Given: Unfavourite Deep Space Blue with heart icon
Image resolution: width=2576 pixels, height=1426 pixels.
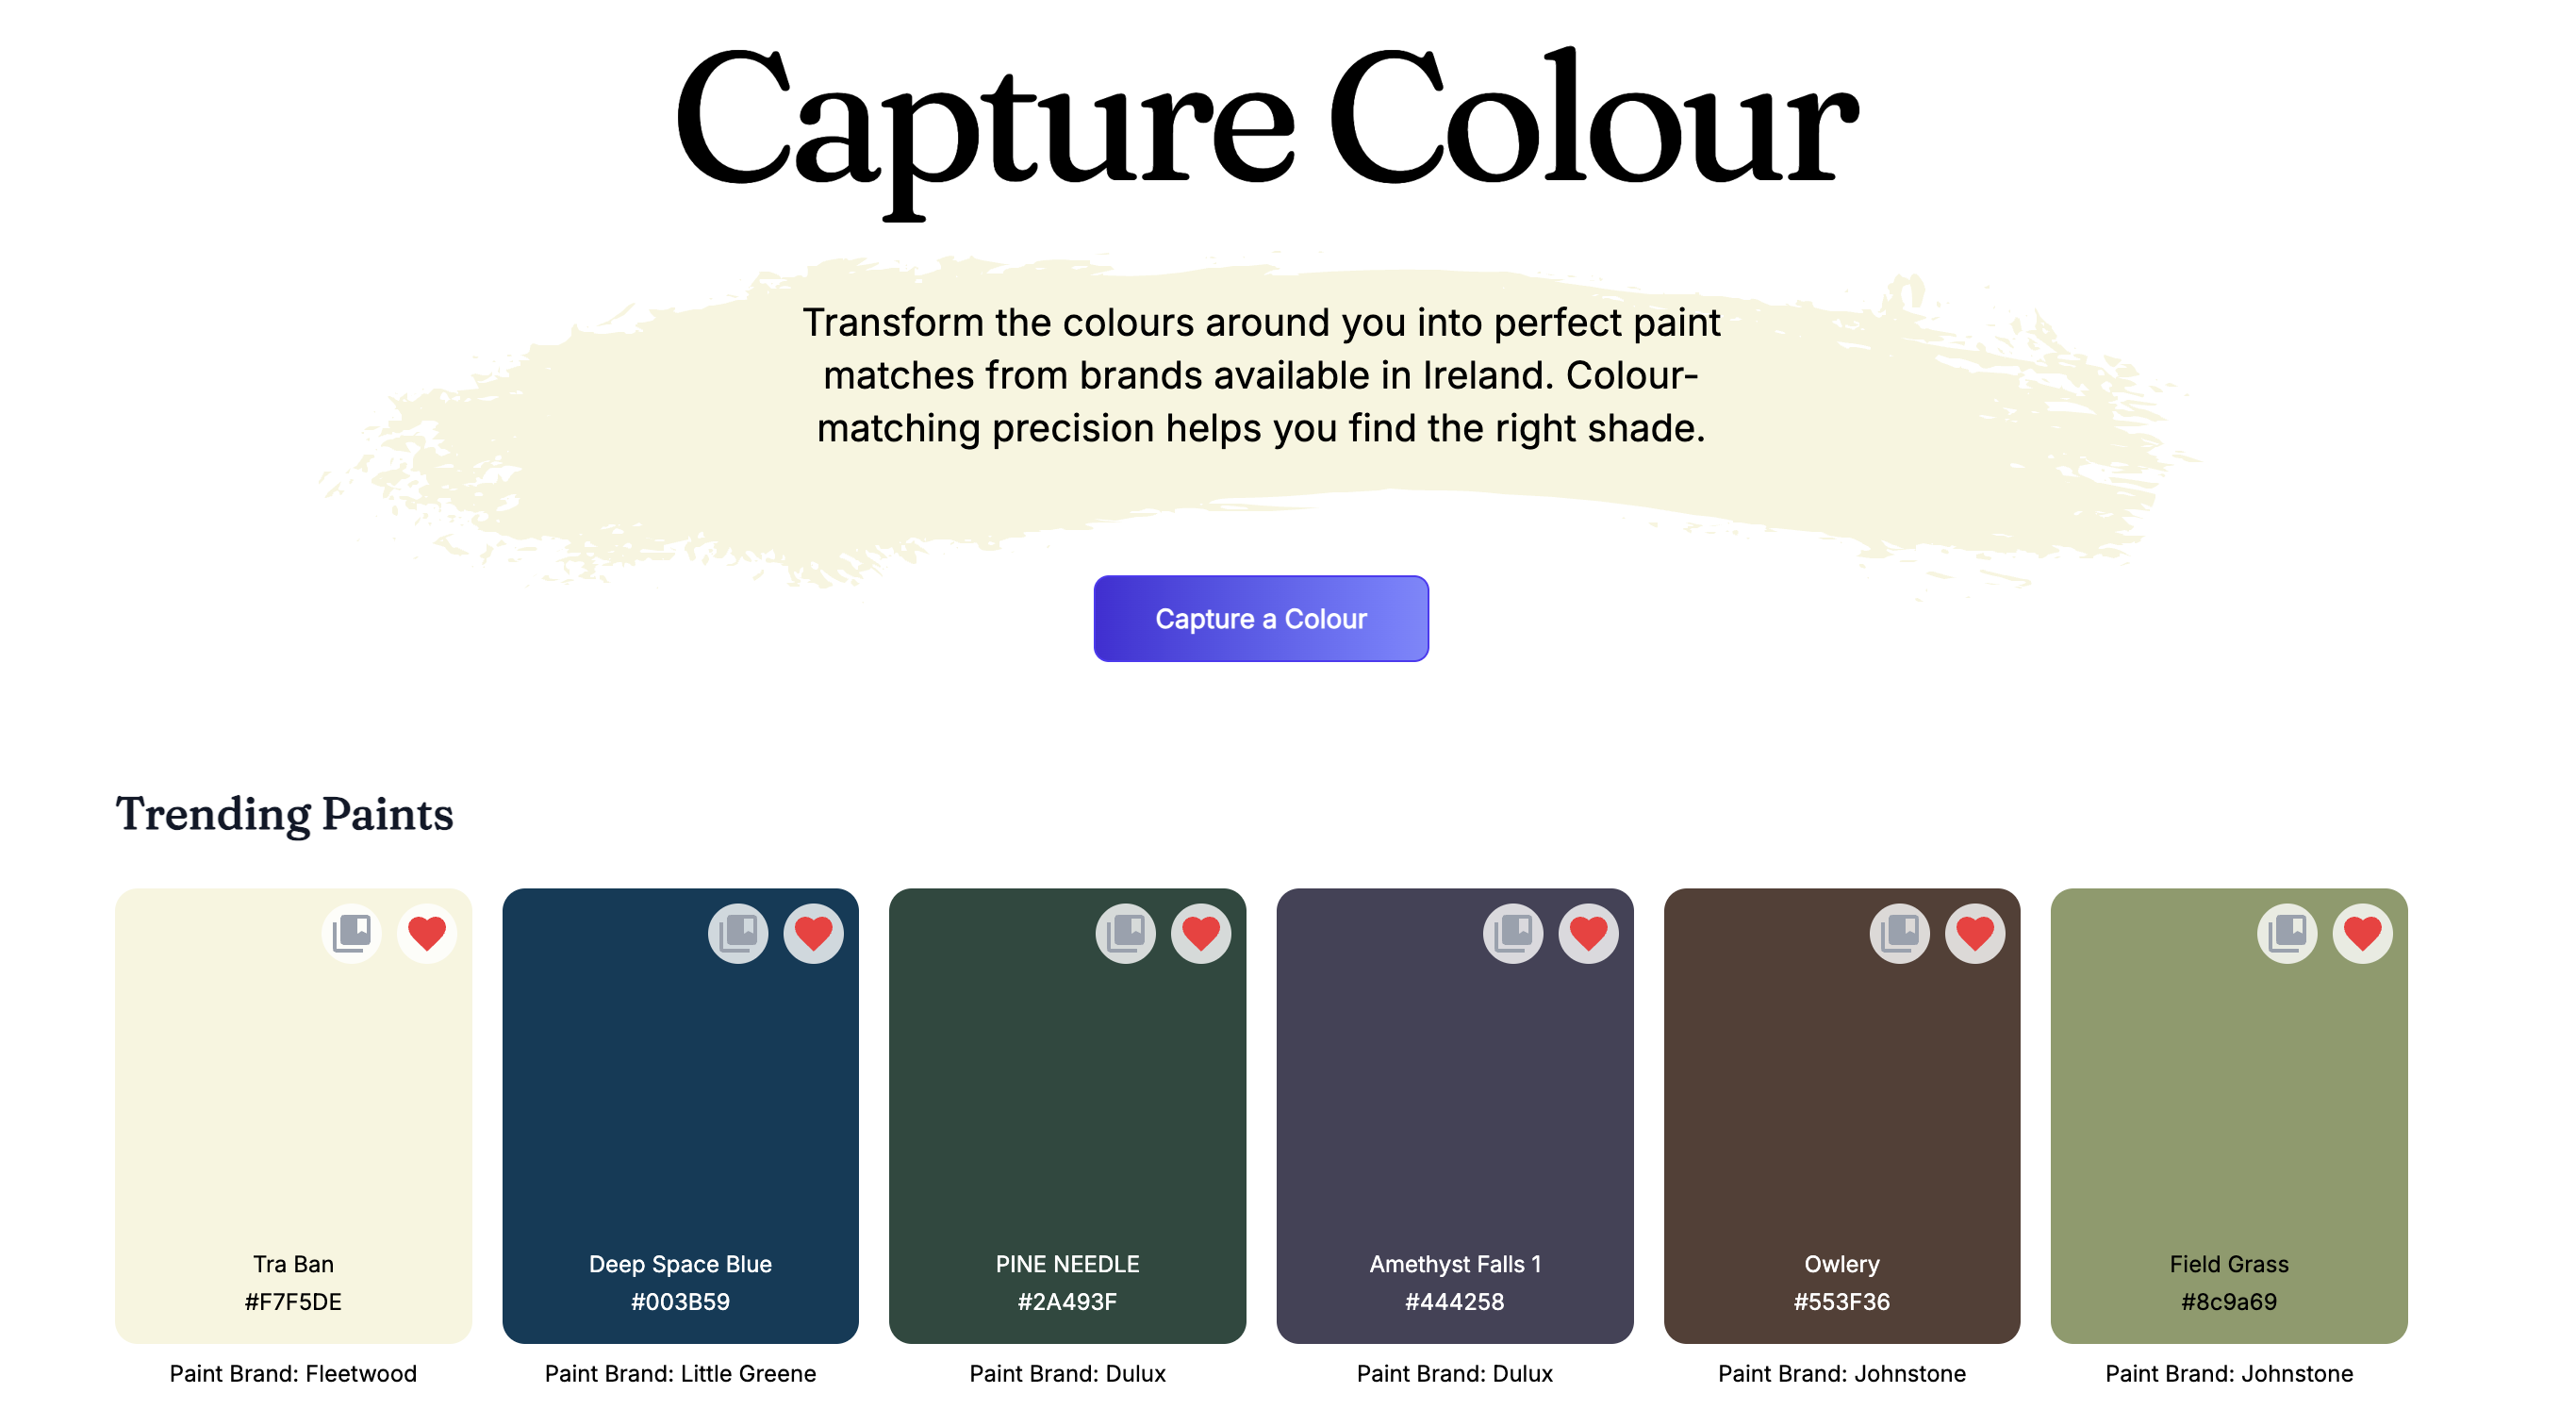Looking at the screenshot, I should click(813, 933).
